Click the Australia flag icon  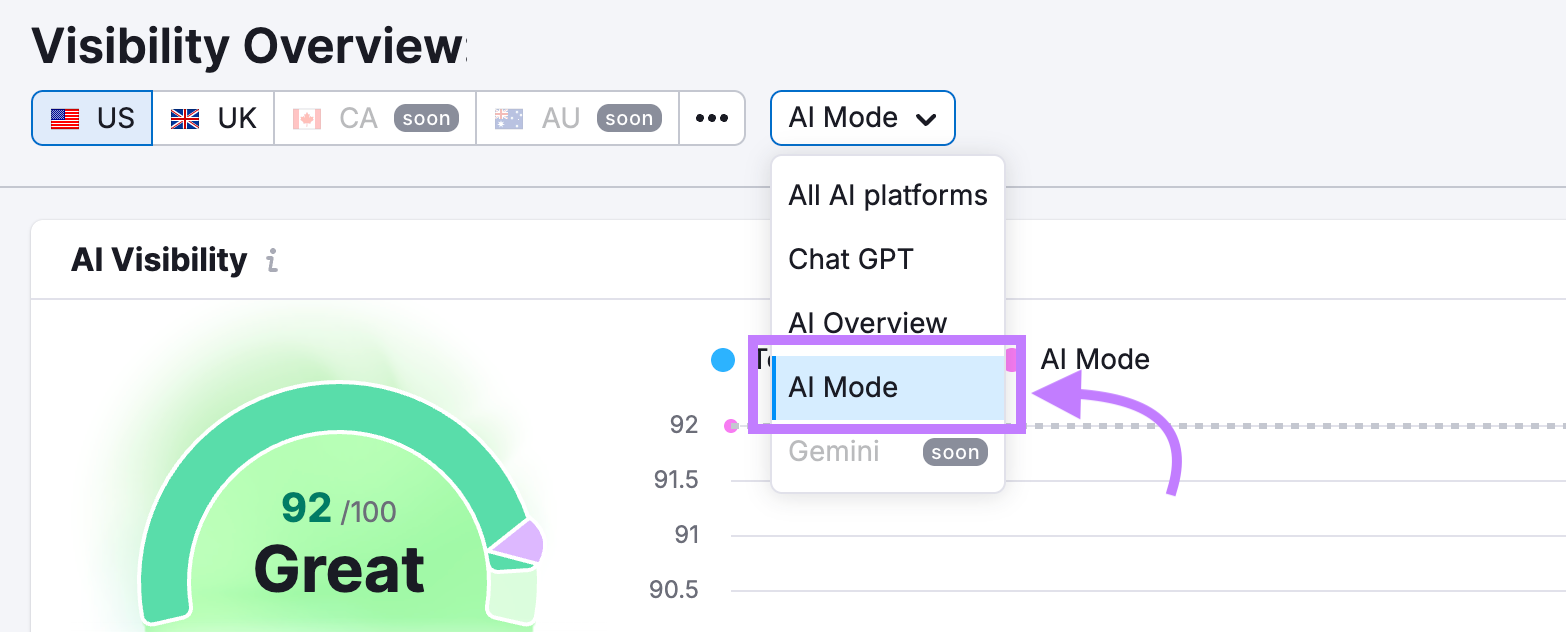click(x=509, y=119)
